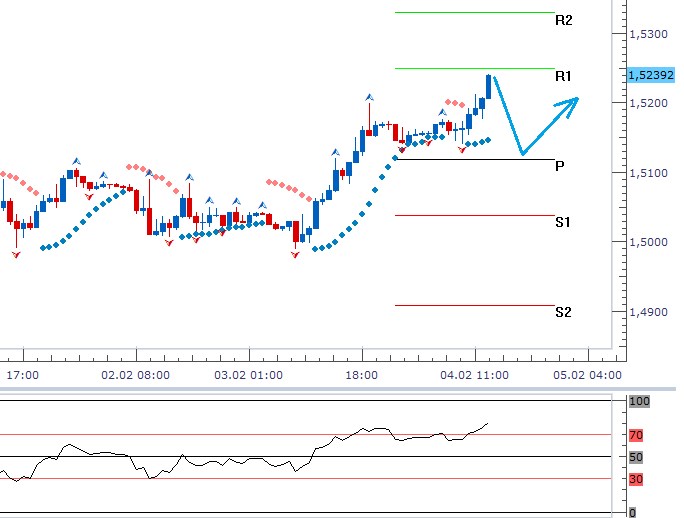Image resolution: width=684 pixels, height=518 pixels.
Task: Click the blue forecast arrow head
Action: click(x=573, y=101)
